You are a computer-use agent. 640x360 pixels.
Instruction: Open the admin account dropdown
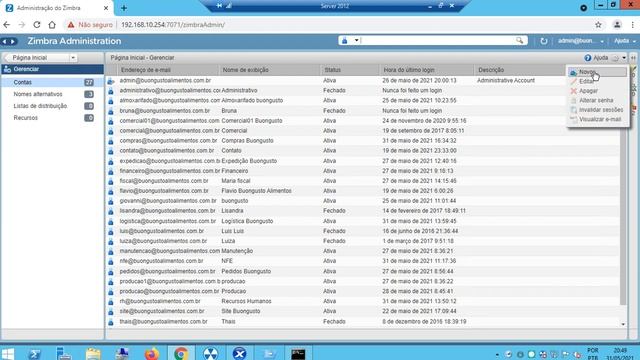[x=580, y=41]
